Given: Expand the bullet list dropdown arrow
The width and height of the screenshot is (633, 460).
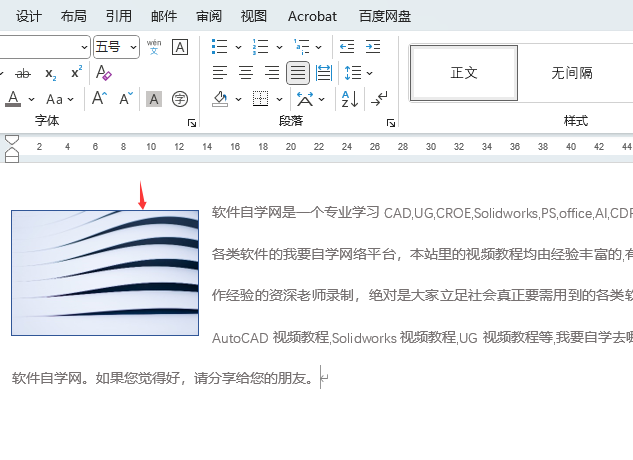Looking at the screenshot, I should [239, 47].
